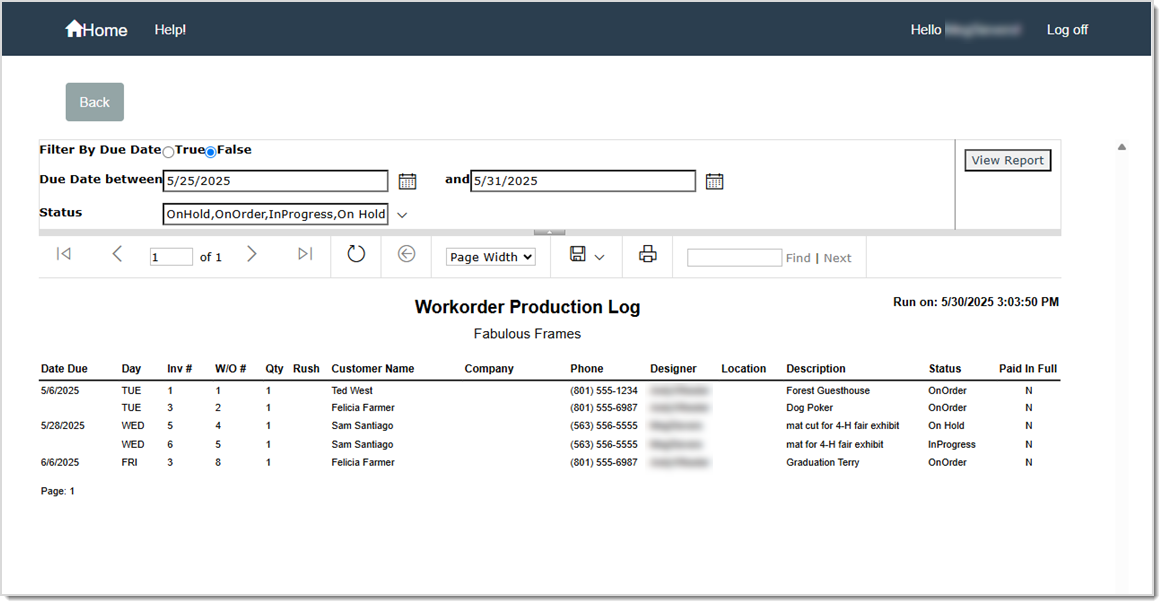The image size is (1164, 606).
Task: Go to the previous report page
Action: [117, 255]
